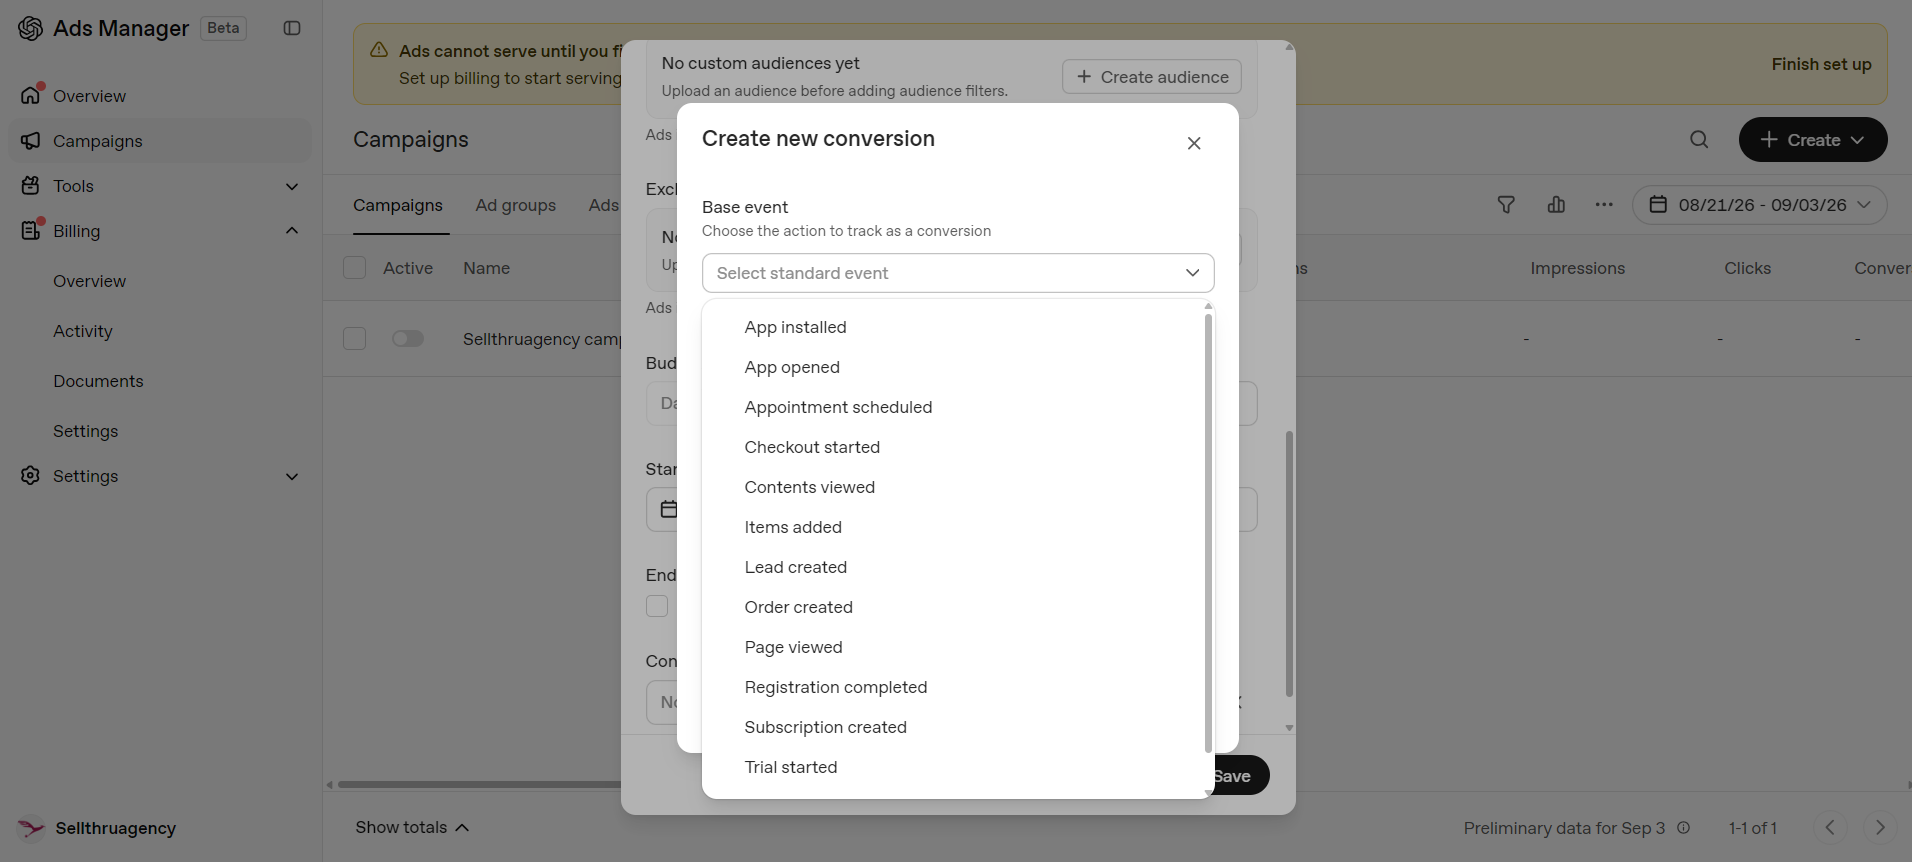Click the Create audience button
Viewport: 1912px width, 862px height.
coord(1152,77)
